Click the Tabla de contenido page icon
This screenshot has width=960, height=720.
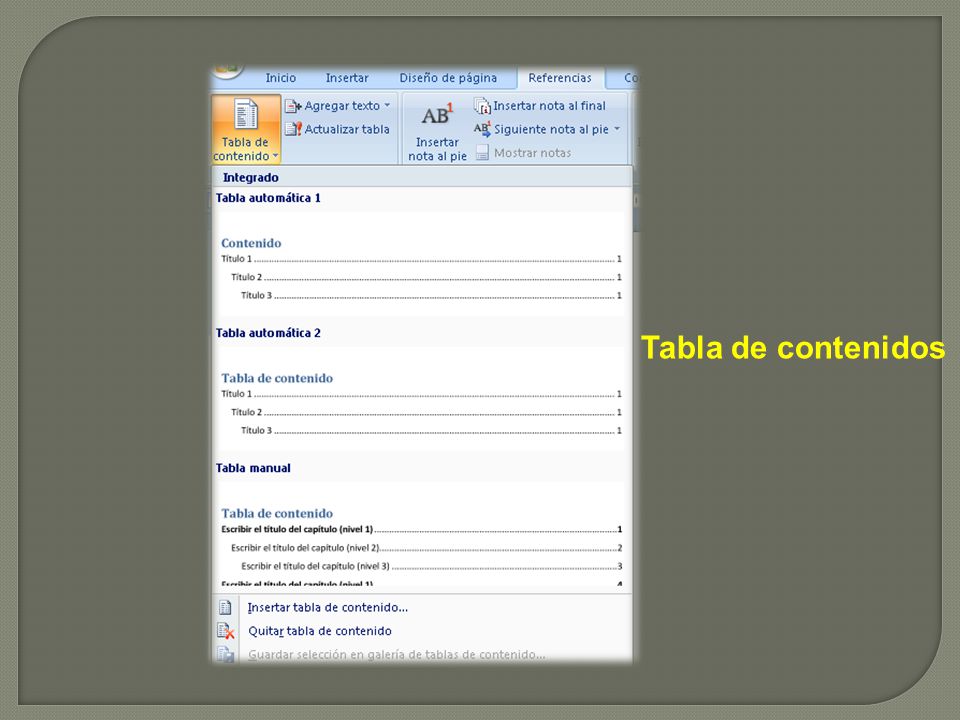pos(246,114)
